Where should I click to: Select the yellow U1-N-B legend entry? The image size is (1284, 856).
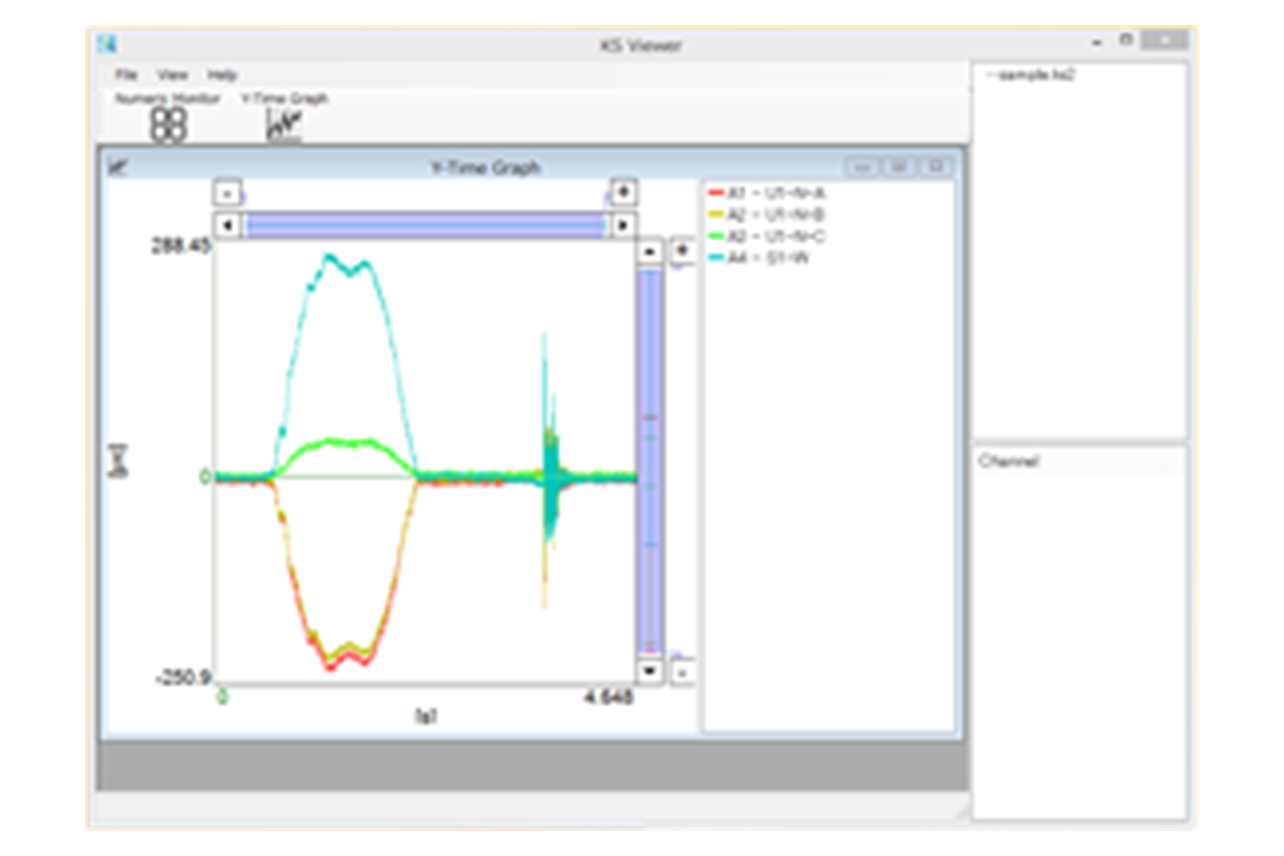coord(766,215)
